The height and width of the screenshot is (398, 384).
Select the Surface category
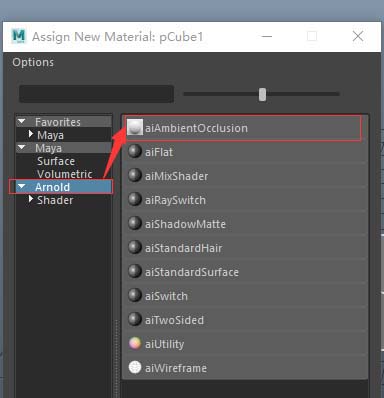pyautogui.click(x=56, y=161)
